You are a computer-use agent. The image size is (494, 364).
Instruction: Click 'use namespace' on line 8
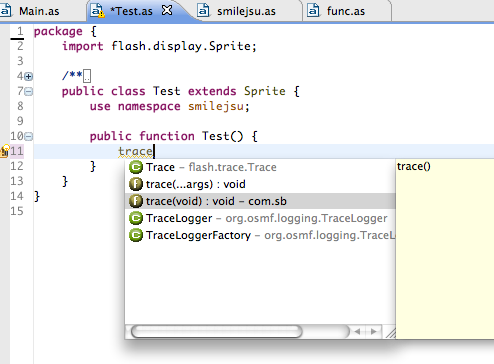135,107
